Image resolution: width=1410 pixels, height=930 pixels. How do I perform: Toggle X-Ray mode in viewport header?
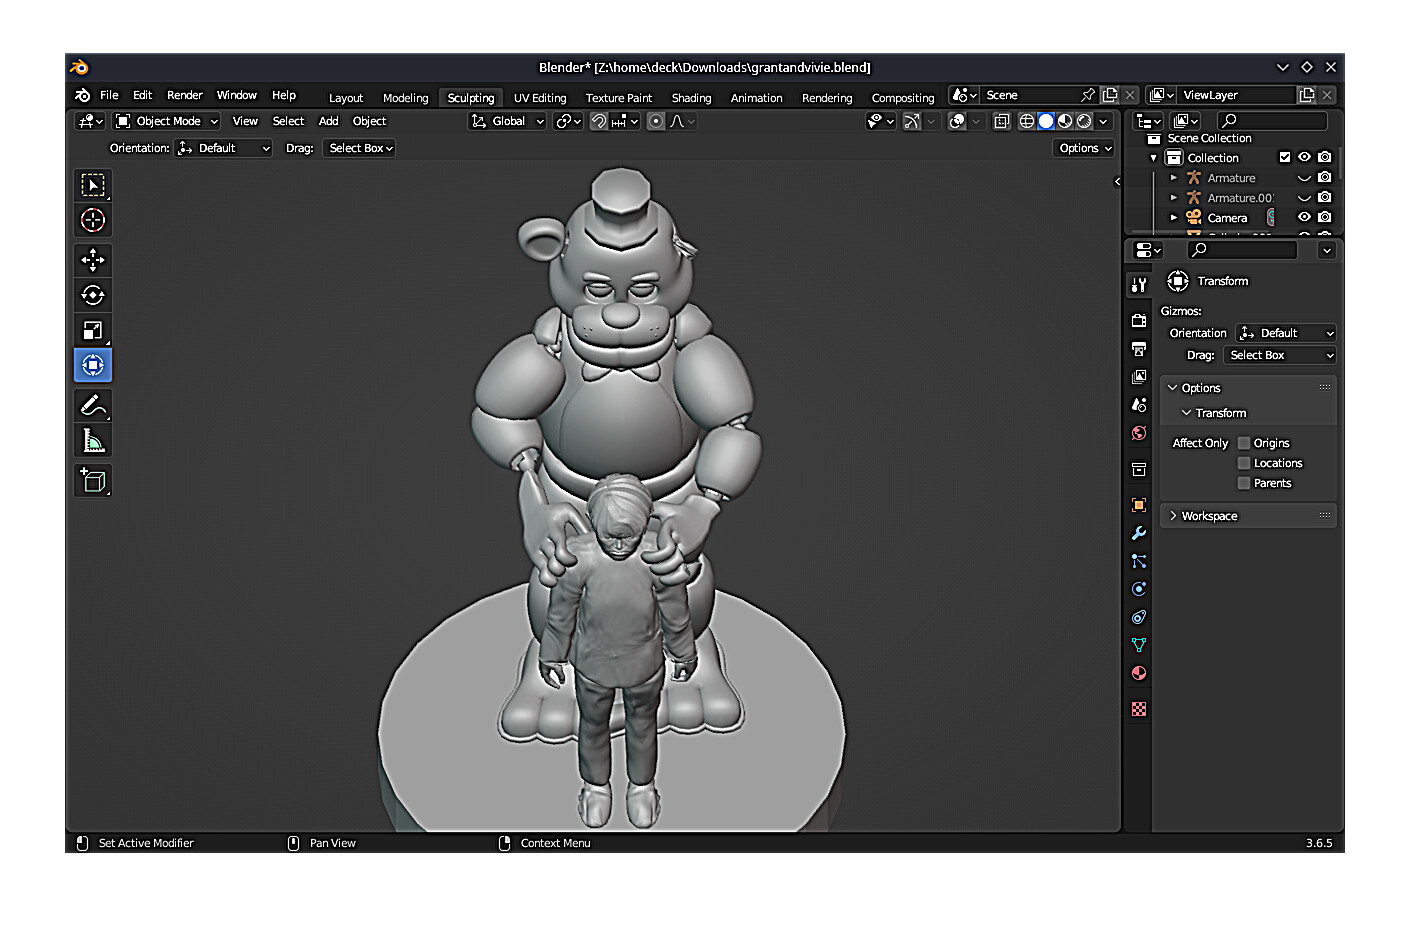pos(1001,121)
